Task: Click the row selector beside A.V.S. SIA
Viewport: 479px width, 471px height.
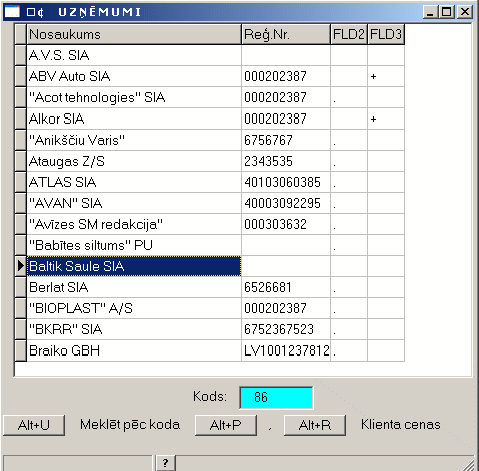Action: click(x=21, y=55)
